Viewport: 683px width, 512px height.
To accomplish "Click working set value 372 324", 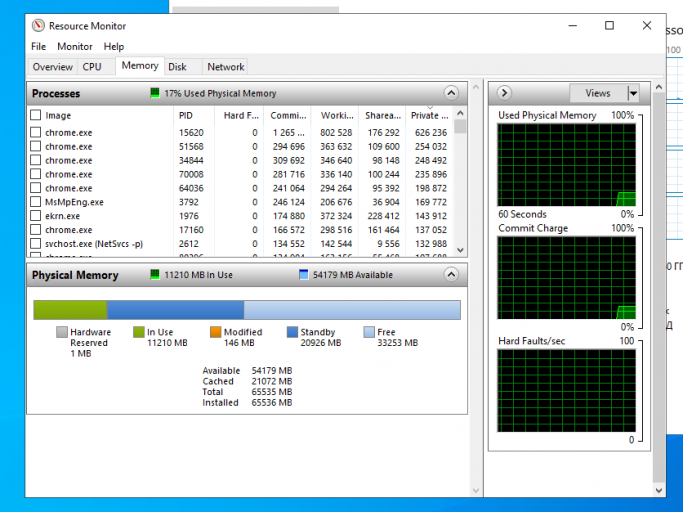I will [x=336, y=216].
